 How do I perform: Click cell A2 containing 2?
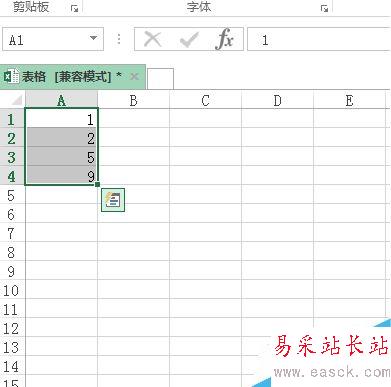(x=61, y=137)
